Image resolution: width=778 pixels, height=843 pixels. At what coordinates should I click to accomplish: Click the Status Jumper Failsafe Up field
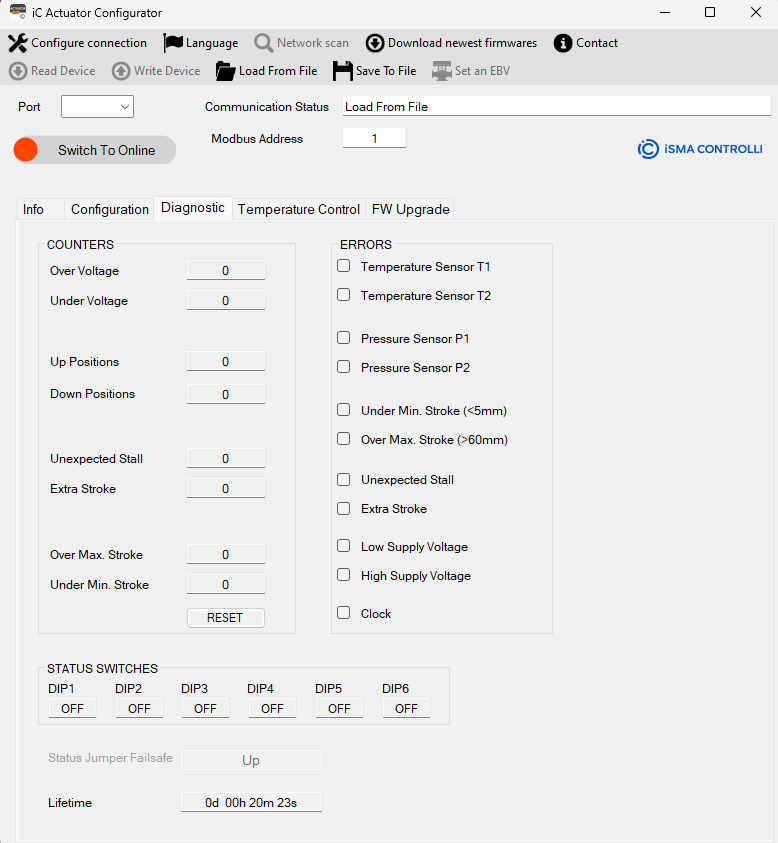pos(251,760)
